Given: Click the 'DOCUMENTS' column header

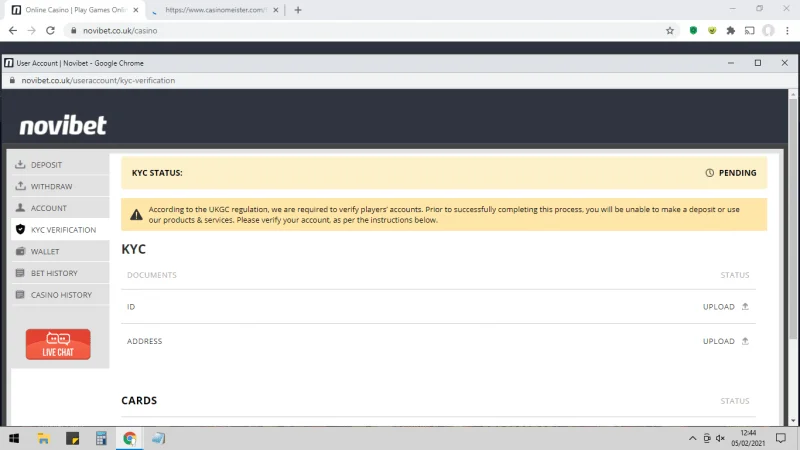Looking at the screenshot, I should (152, 275).
